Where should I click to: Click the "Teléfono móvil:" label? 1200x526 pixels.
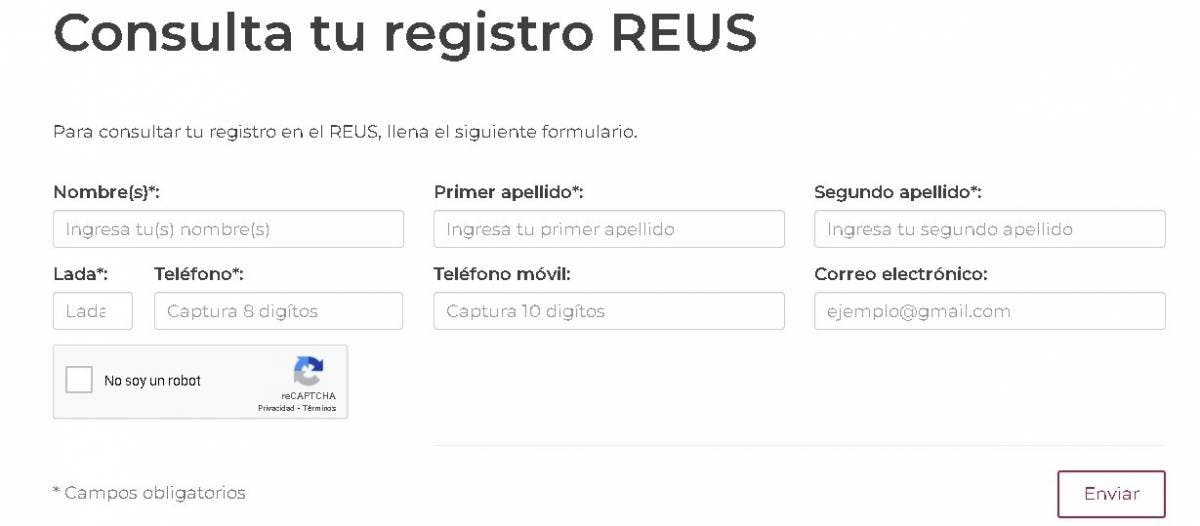[502, 274]
